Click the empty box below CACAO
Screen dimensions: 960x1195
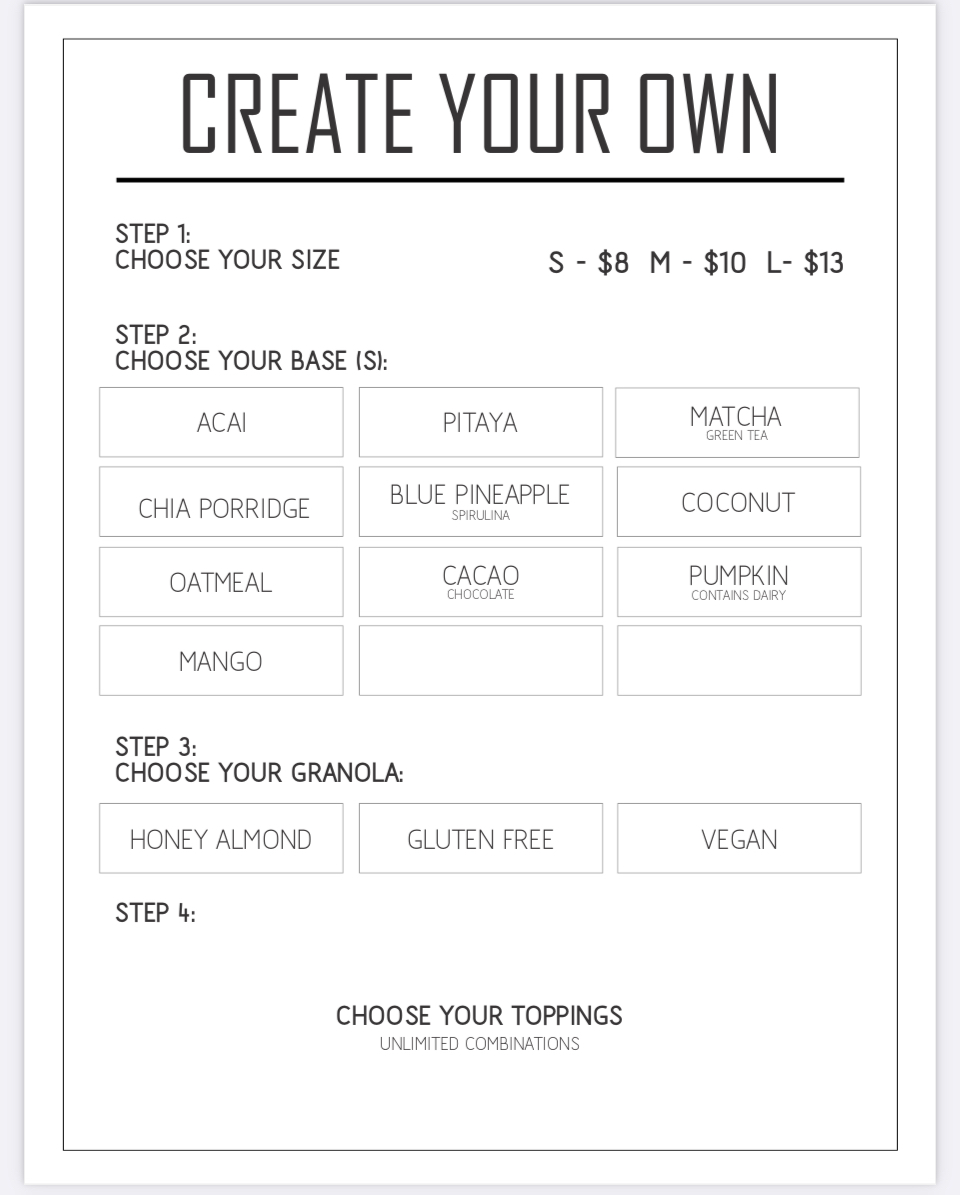[480, 661]
